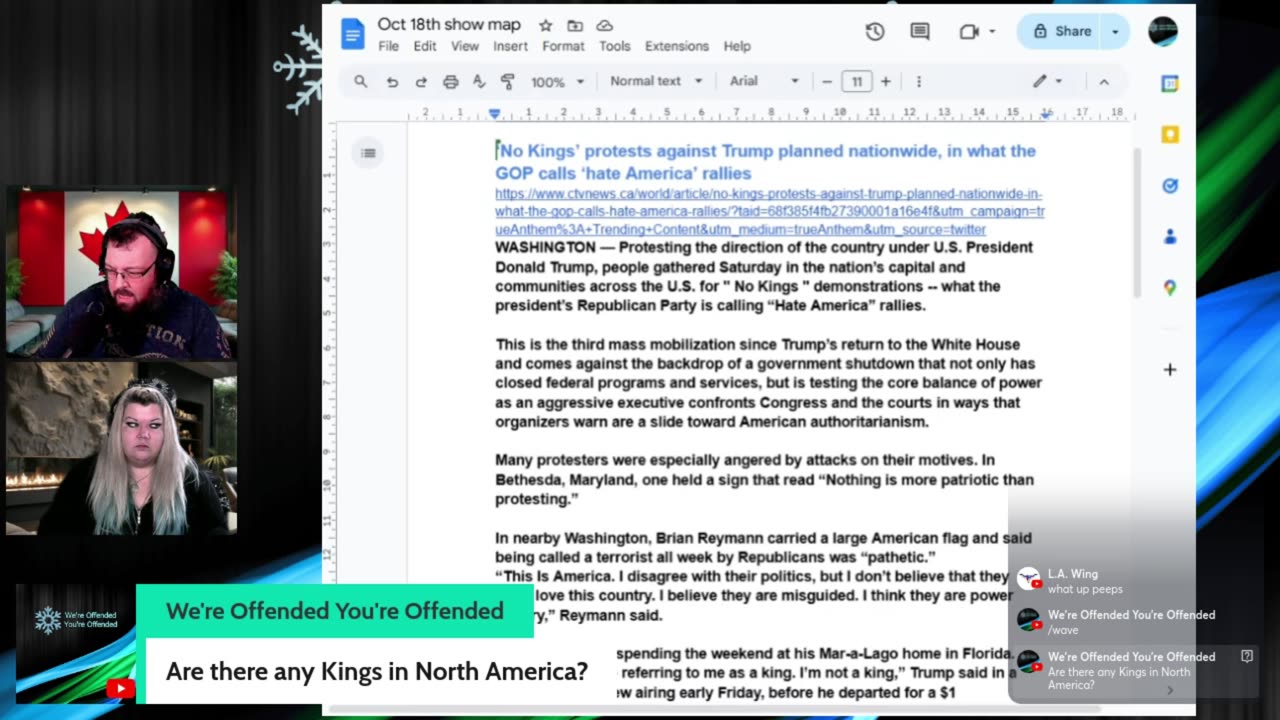The width and height of the screenshot is (1280, 720).
Task: Open the Edit menu
Action: 425,46
